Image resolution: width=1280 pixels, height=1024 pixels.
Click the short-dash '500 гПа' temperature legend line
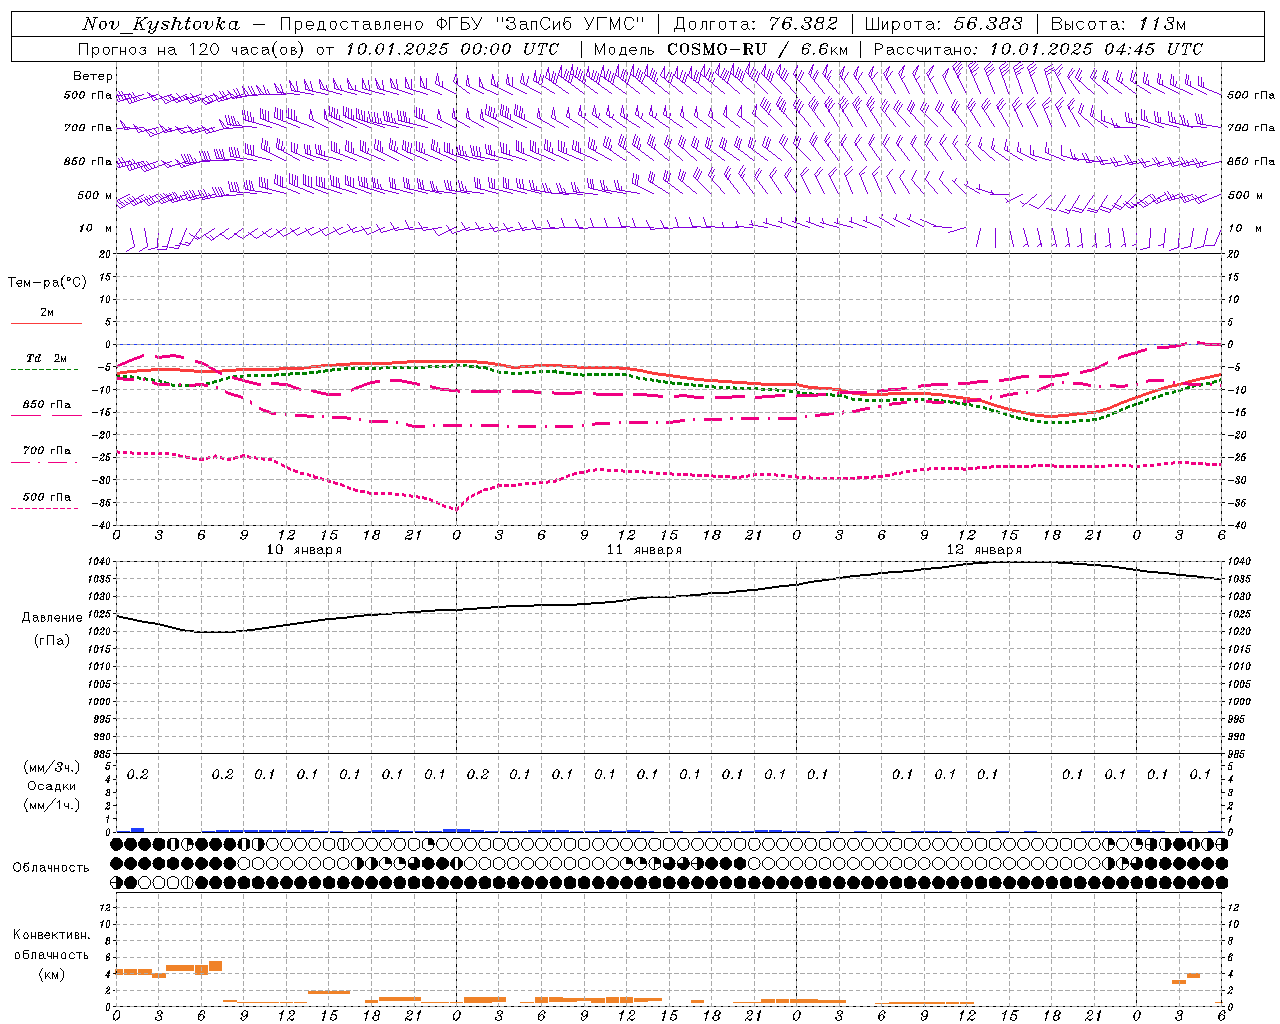46,508
